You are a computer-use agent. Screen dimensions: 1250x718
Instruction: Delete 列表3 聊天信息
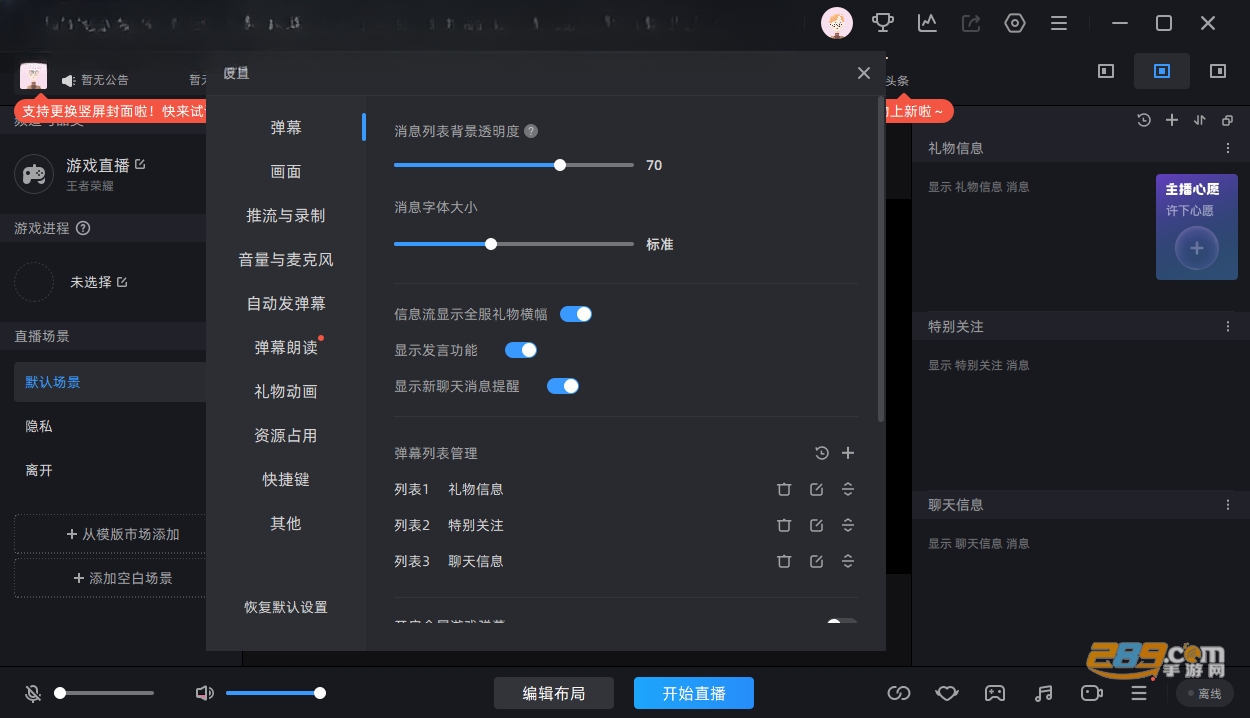tap(784, 561)
